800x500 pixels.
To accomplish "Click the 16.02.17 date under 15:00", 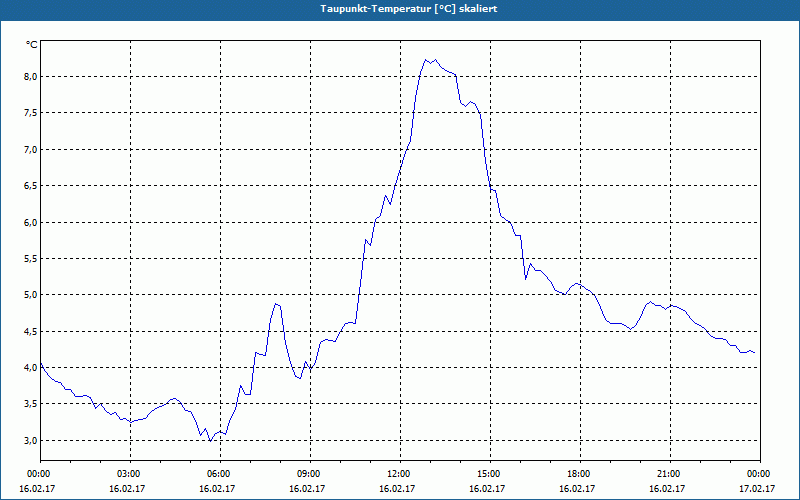I will [487, 488].
